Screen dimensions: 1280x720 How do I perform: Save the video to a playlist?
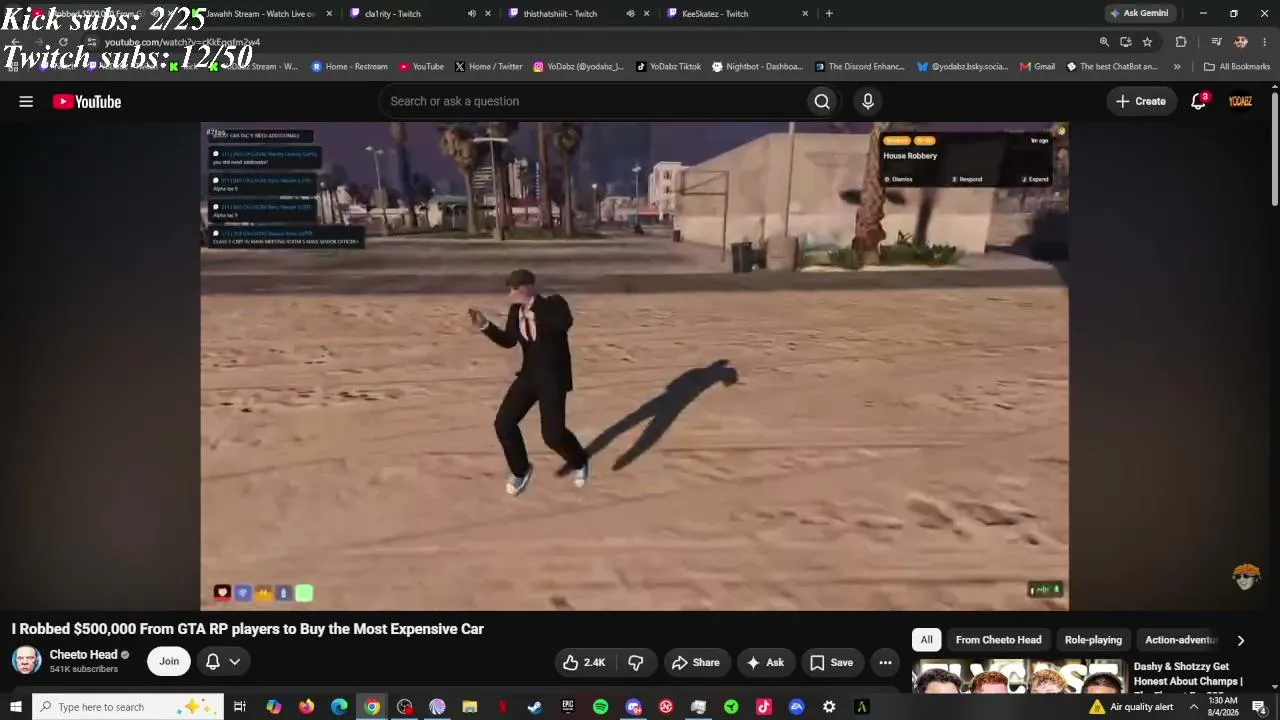(831, 662)
